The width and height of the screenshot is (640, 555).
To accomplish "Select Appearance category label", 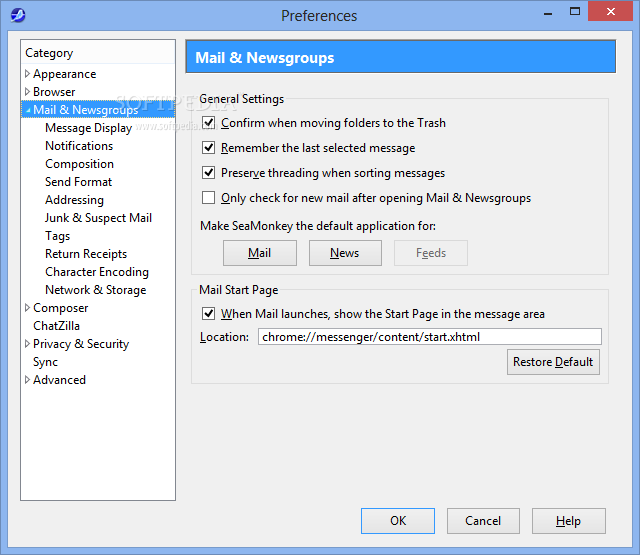I will pos(64,74).
